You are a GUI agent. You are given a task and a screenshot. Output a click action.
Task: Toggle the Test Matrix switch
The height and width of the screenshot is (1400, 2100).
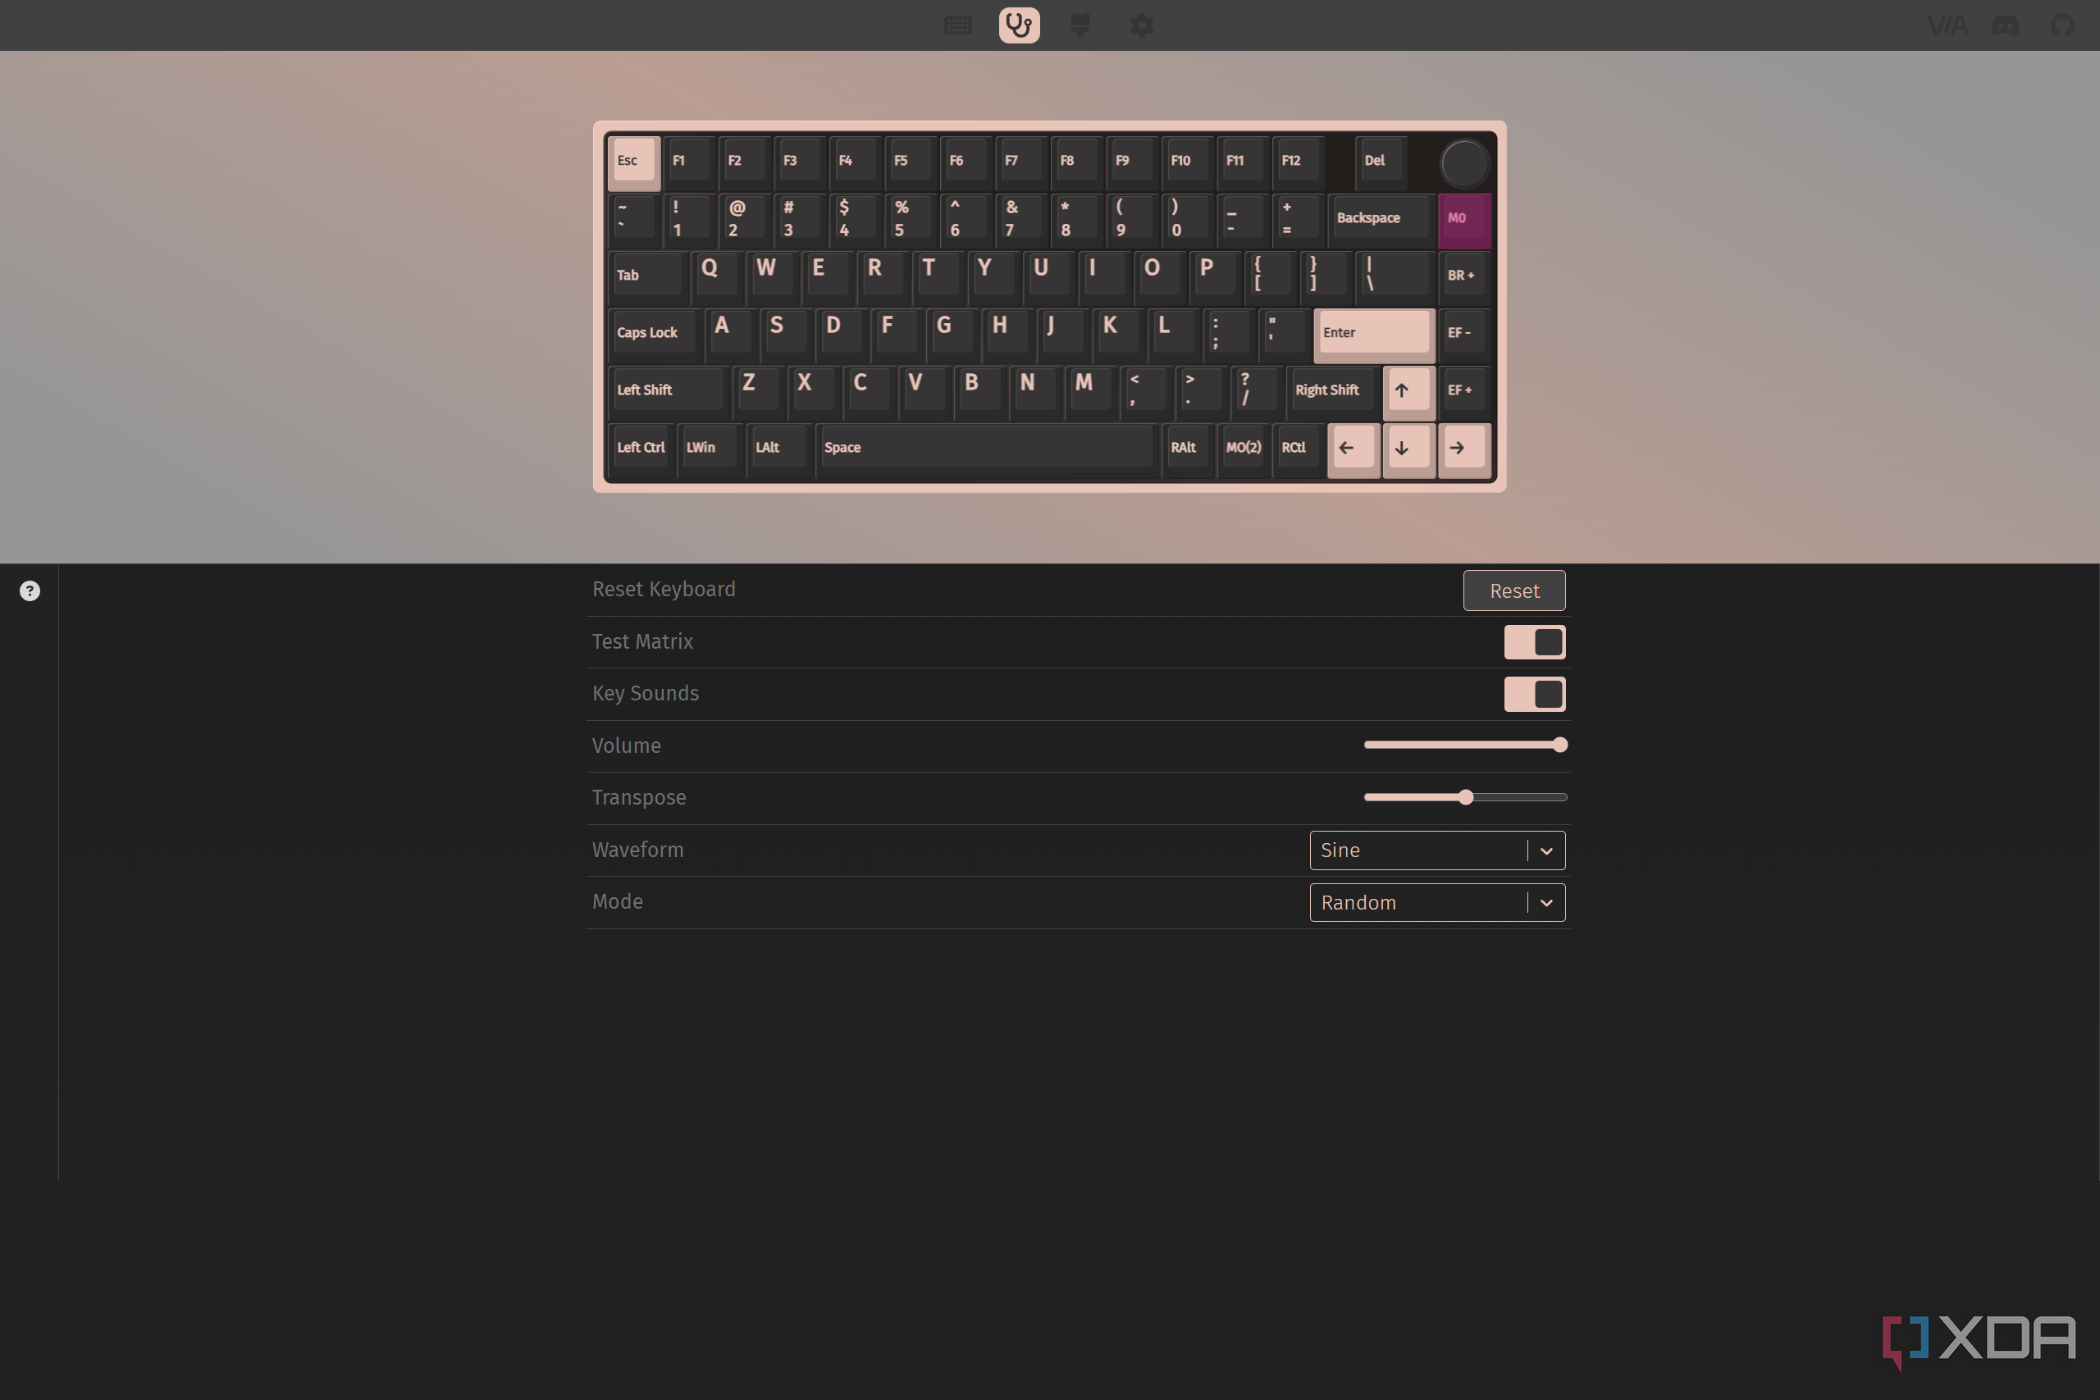pyautogui.click(x=1536, y=641)
